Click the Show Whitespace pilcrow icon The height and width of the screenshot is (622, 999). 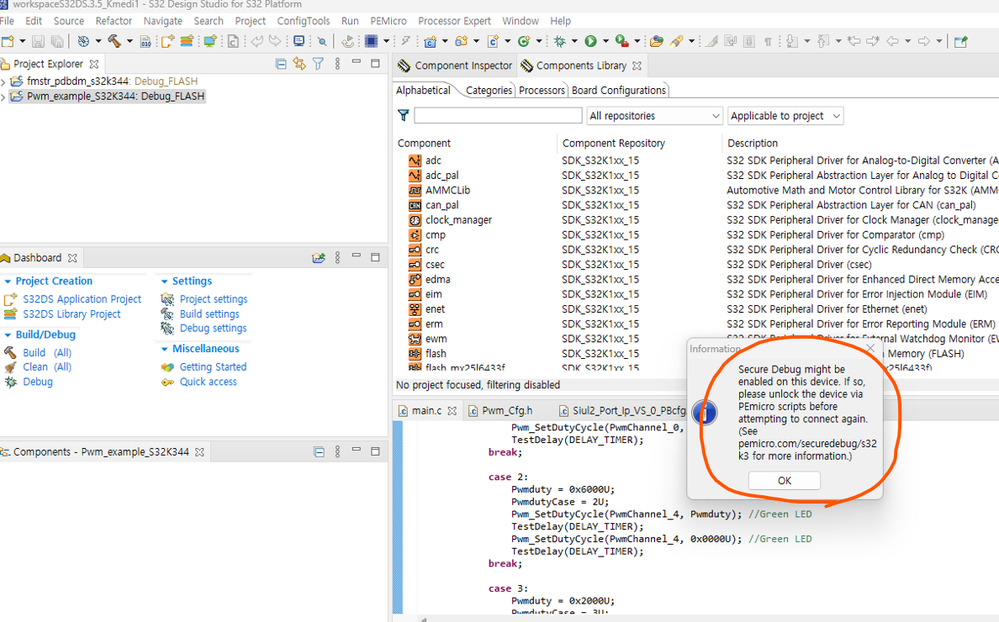768,41
